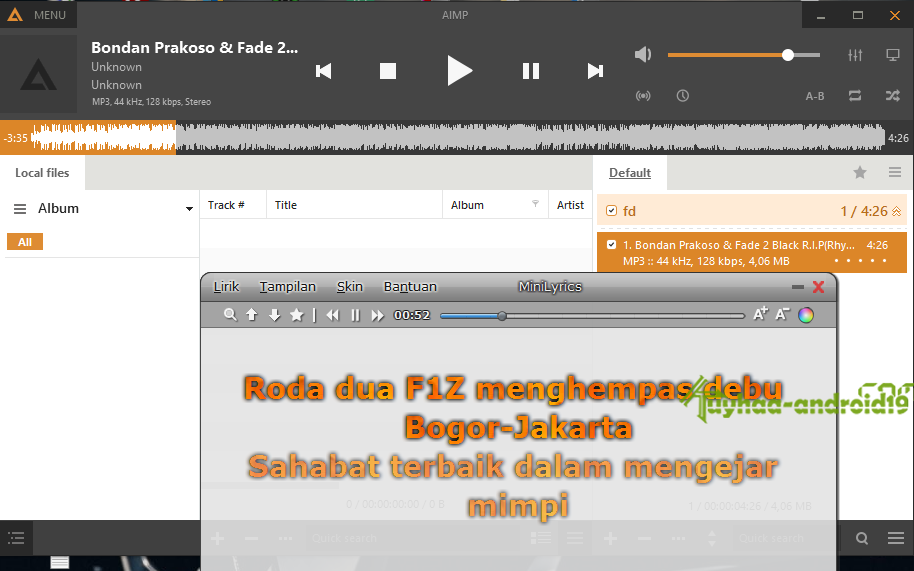Click the star favorites icon by Default
This screenshot has height=571, width=914.
pos(860,172)
